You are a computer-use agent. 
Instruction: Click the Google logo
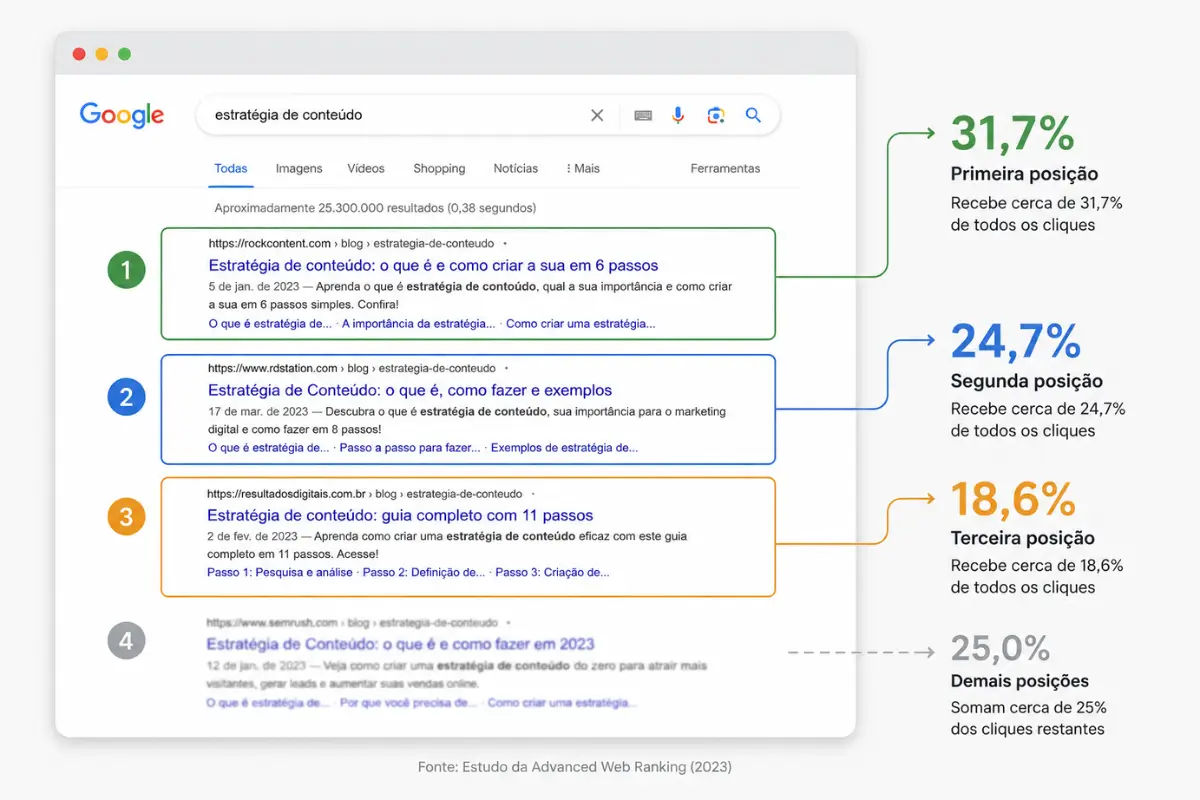pos(122,115)
